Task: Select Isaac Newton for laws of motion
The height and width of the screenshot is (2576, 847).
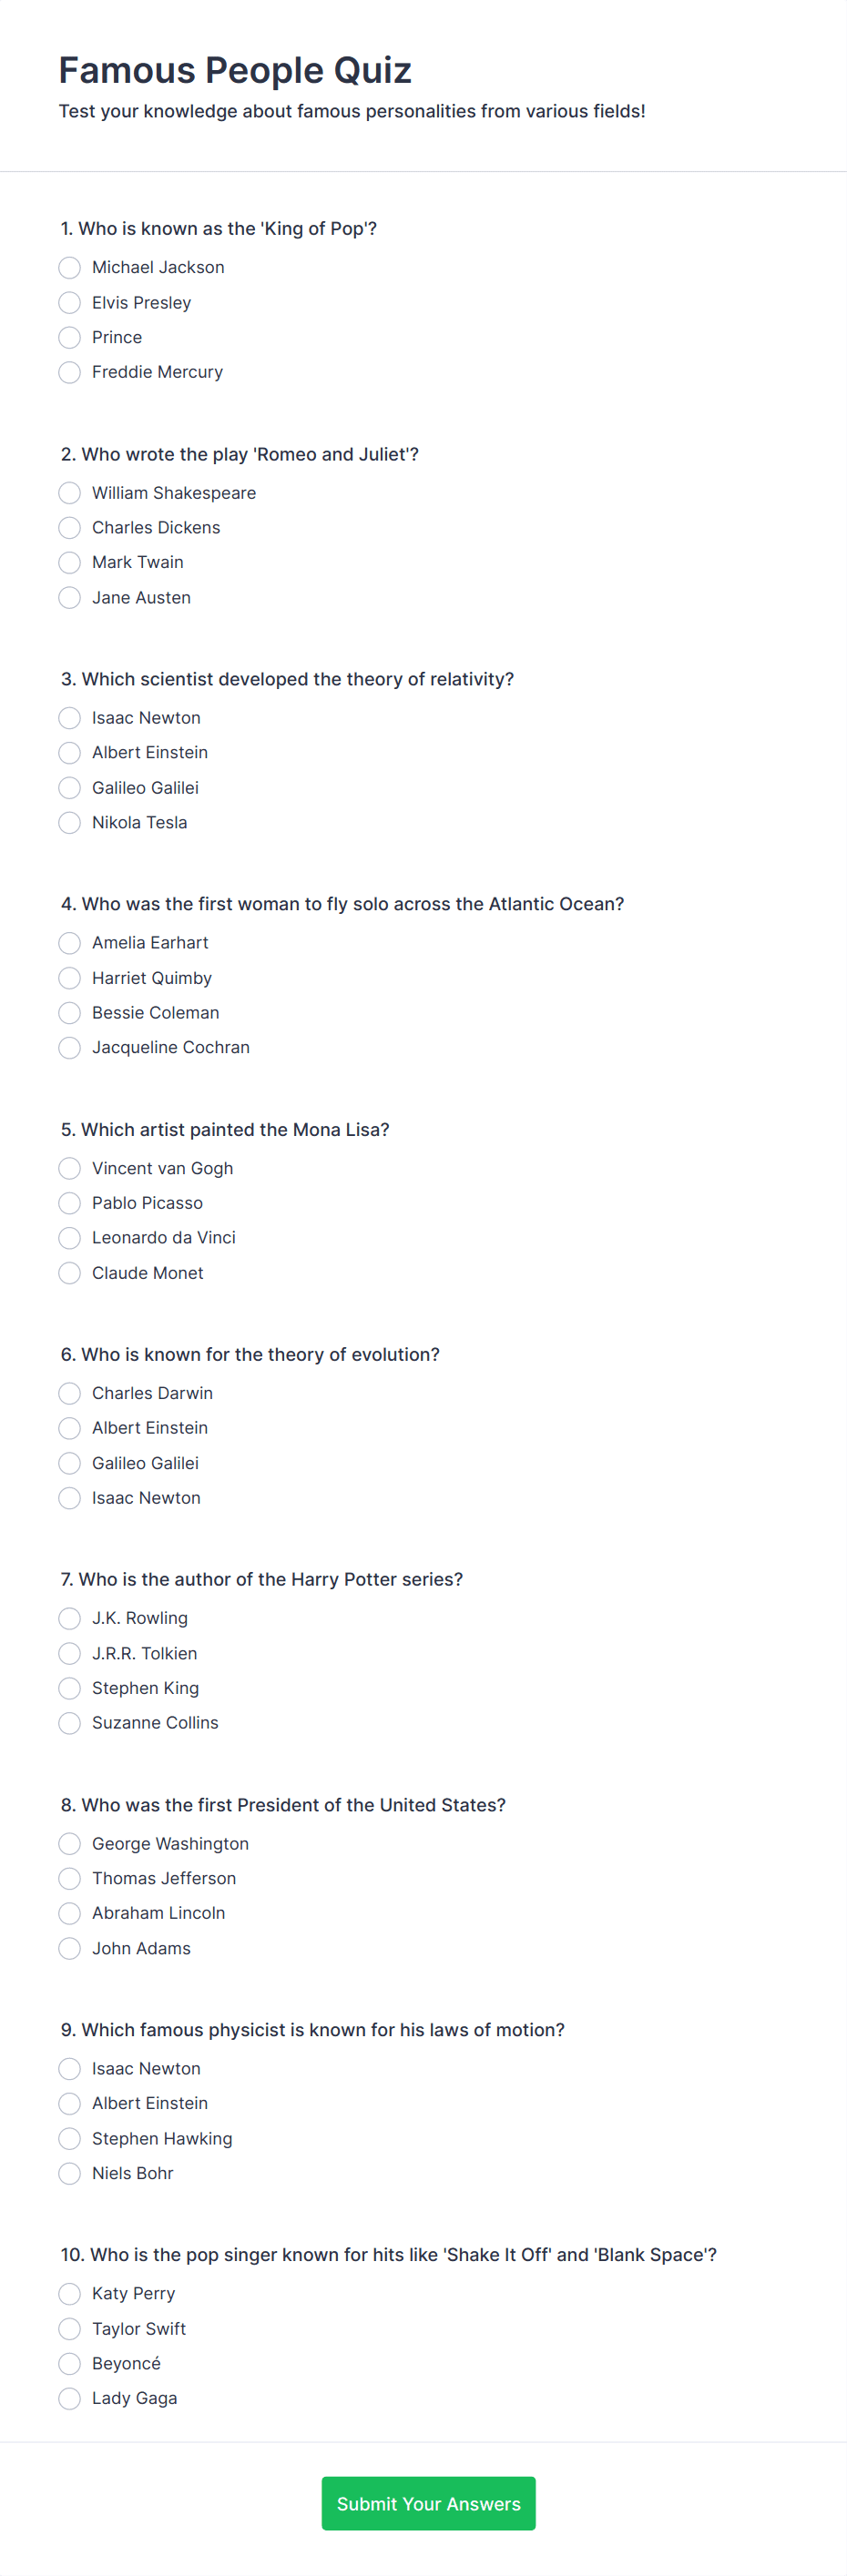Action: (x=69, y=2069)
